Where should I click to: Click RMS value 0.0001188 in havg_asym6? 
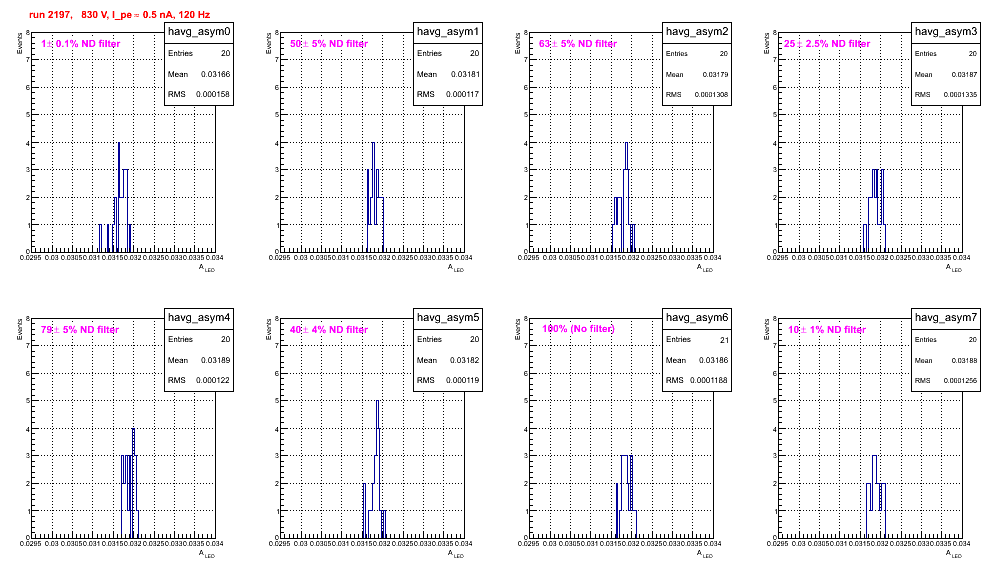[x=709, y=380]
